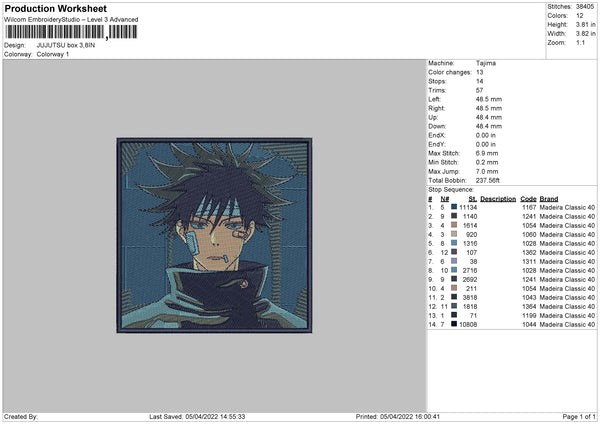600x424 pixels.
Task: Select design name "JUJUTSU box 3,8IN"
Action: 66,45
